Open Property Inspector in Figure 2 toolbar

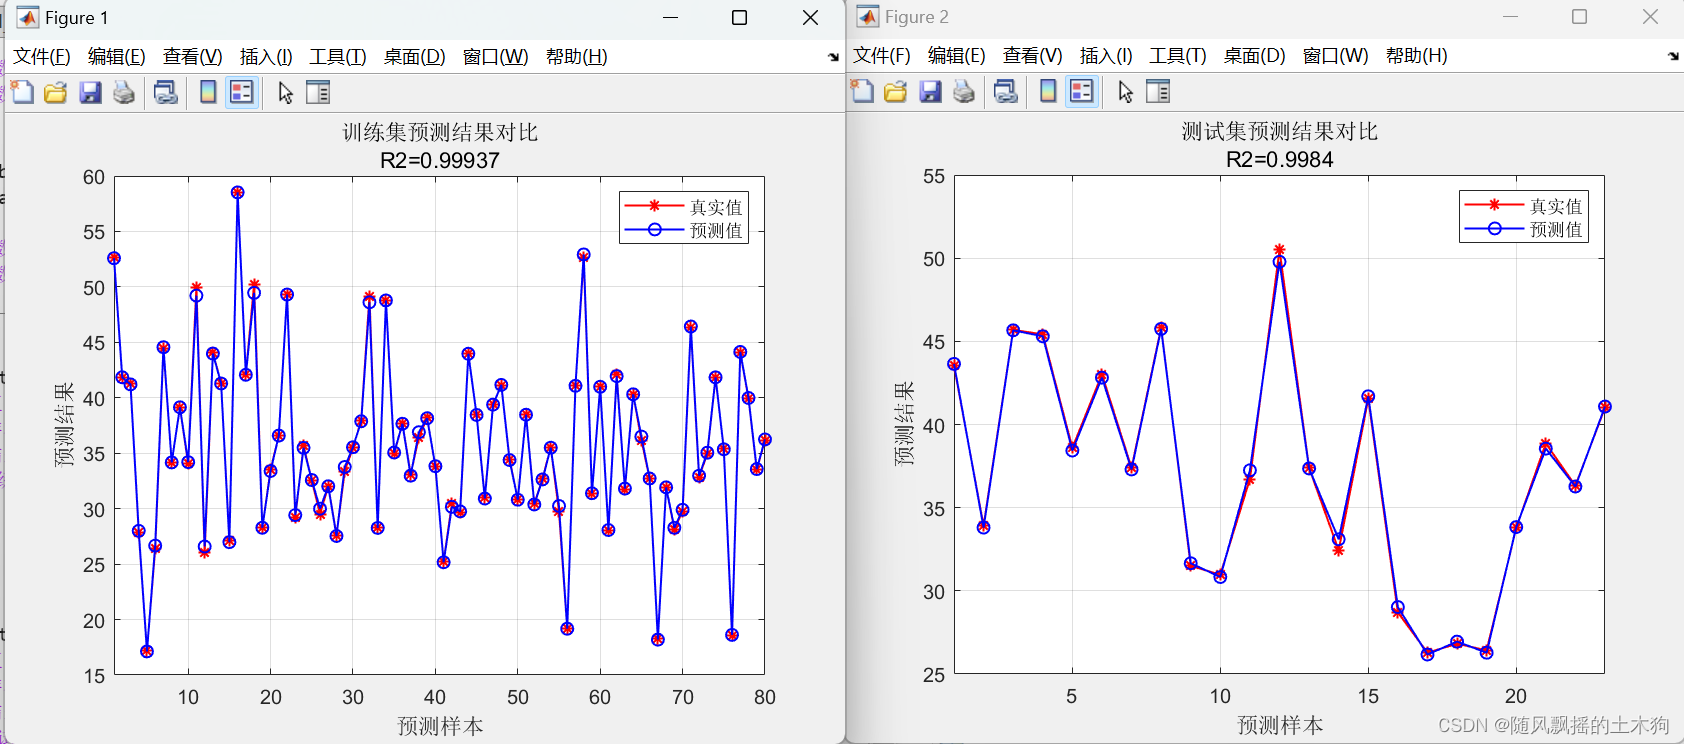(1158, 92)
